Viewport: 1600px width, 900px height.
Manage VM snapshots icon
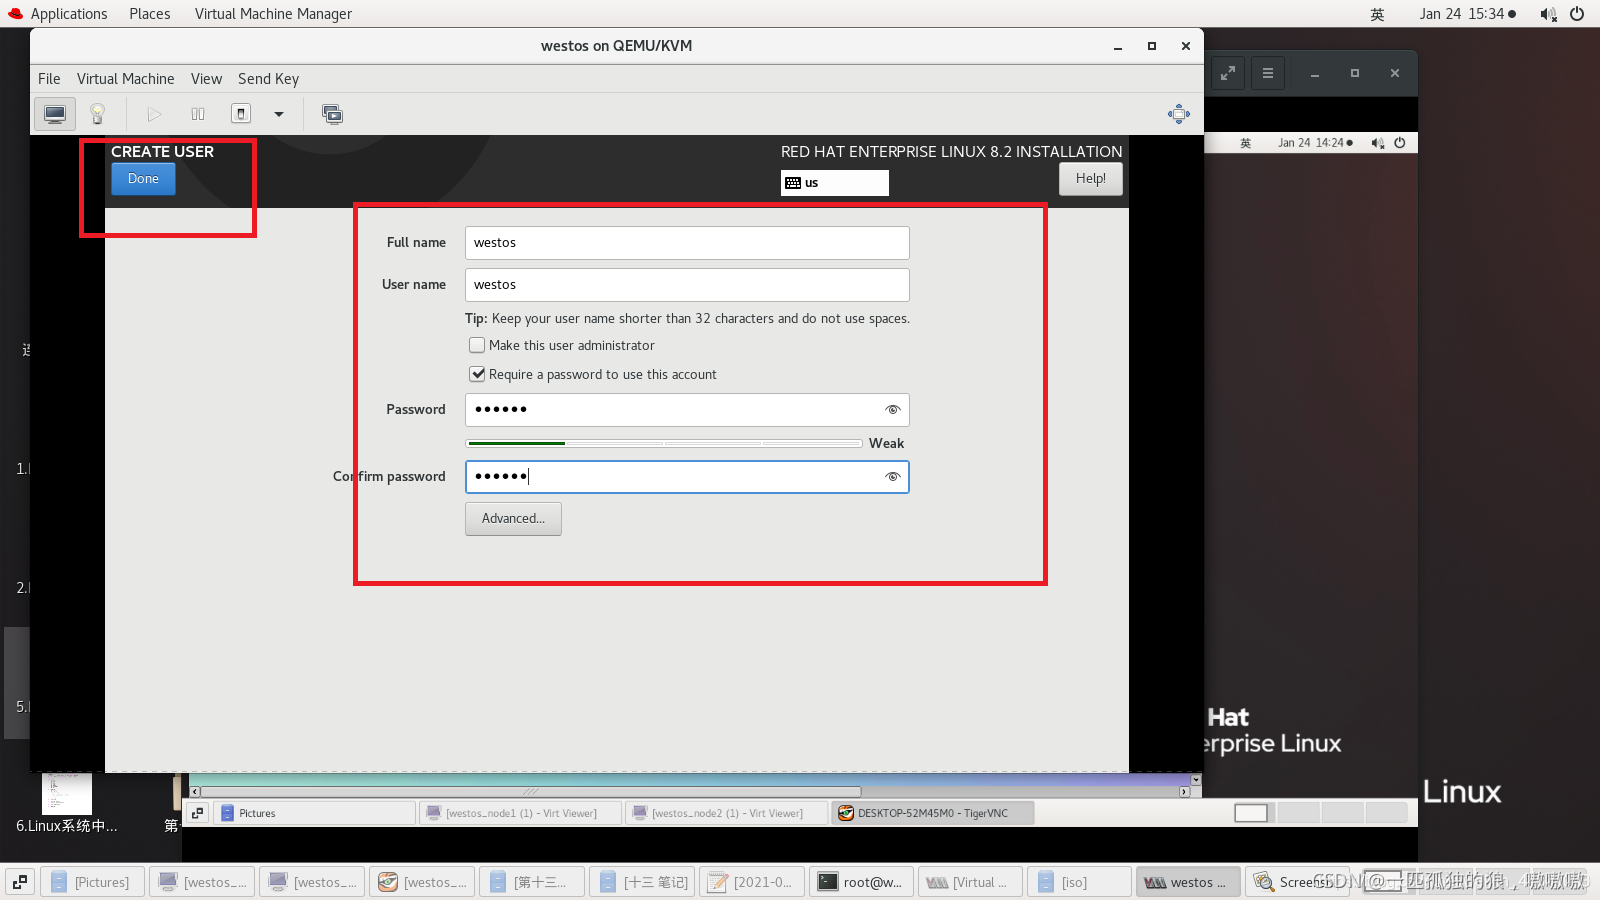pyautogui.click(x=332, y=114)
